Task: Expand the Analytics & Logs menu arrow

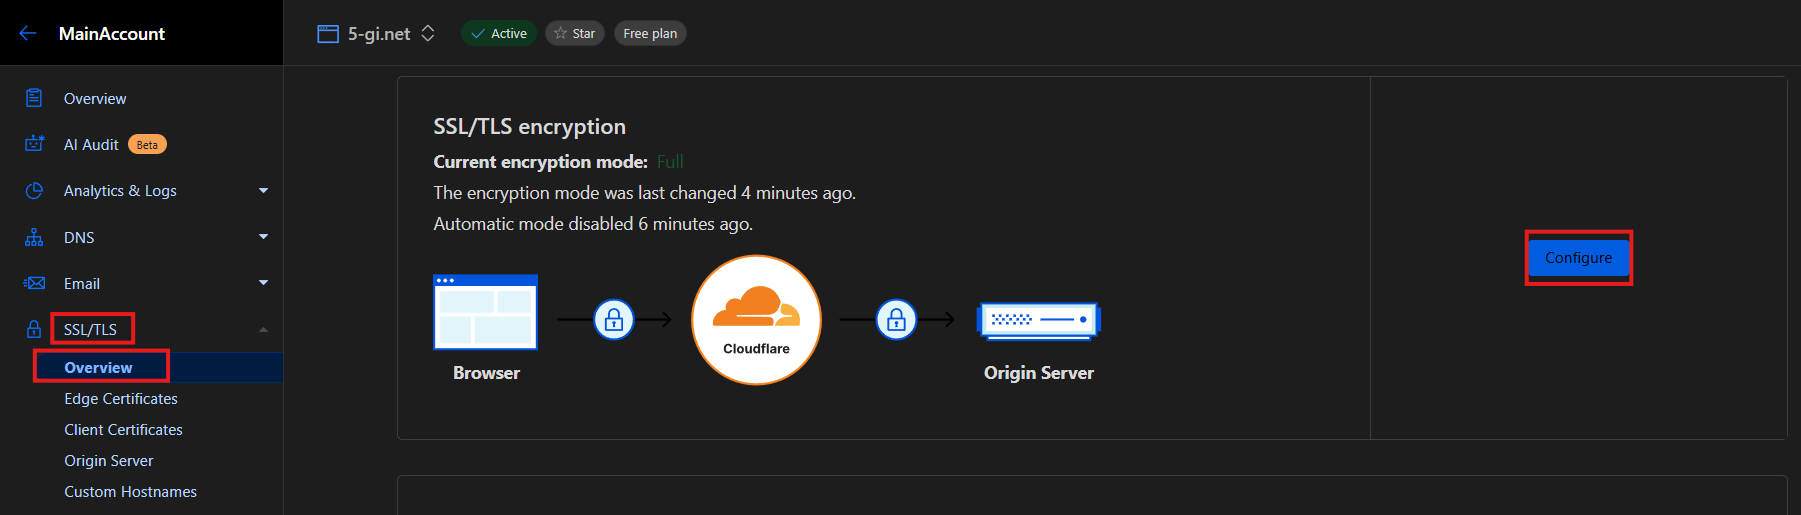Action: 263,190
